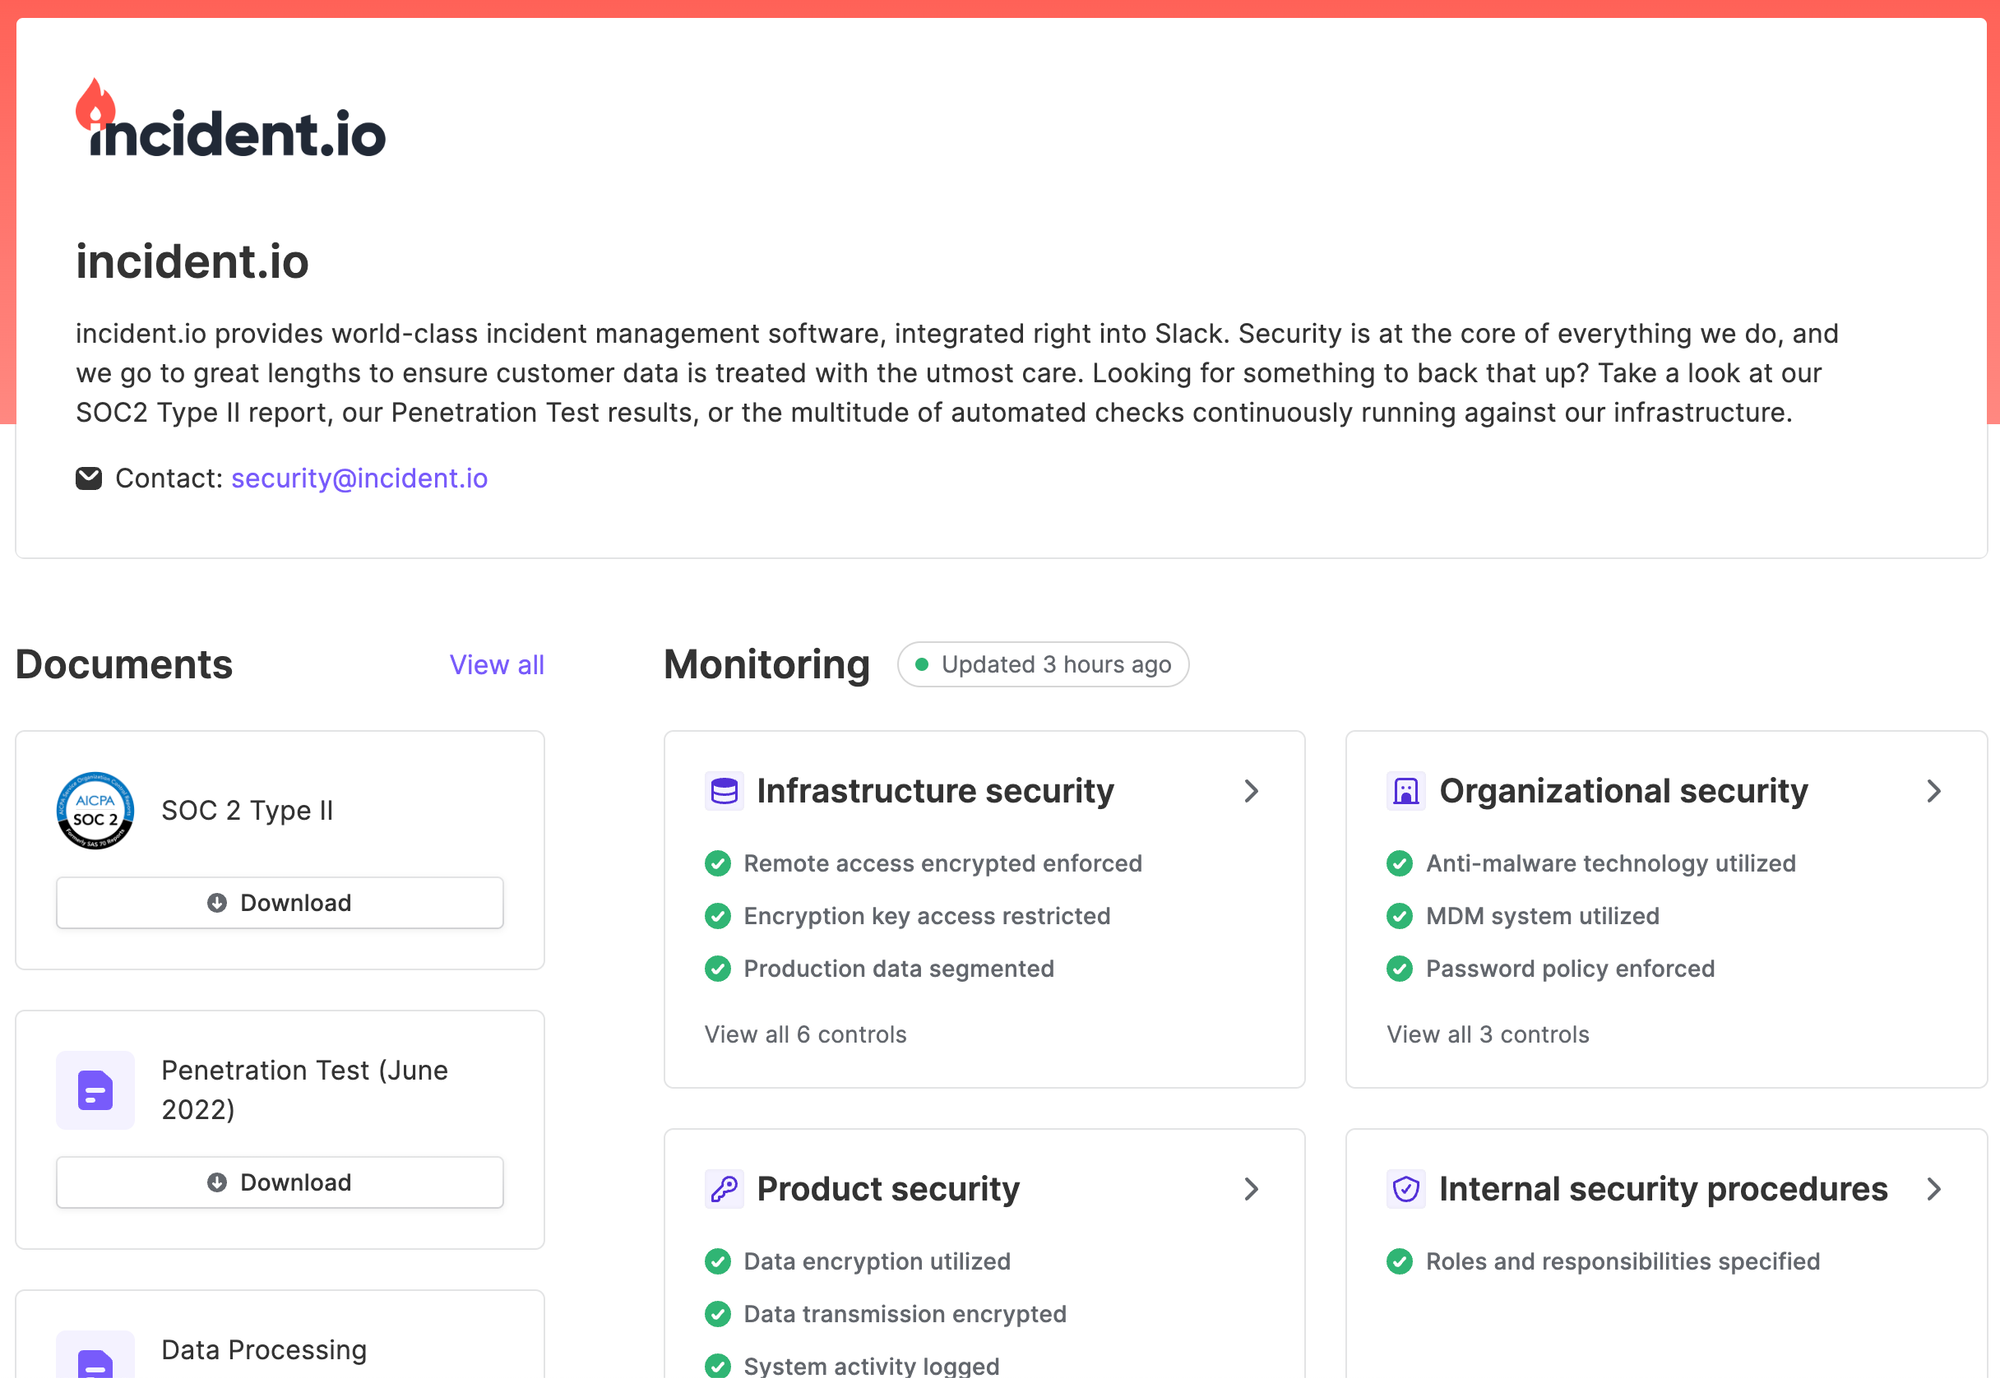Screen dimensions: 2000x1378
Task: Click the Infrastructure security database icon
Action: click(724, 791)
